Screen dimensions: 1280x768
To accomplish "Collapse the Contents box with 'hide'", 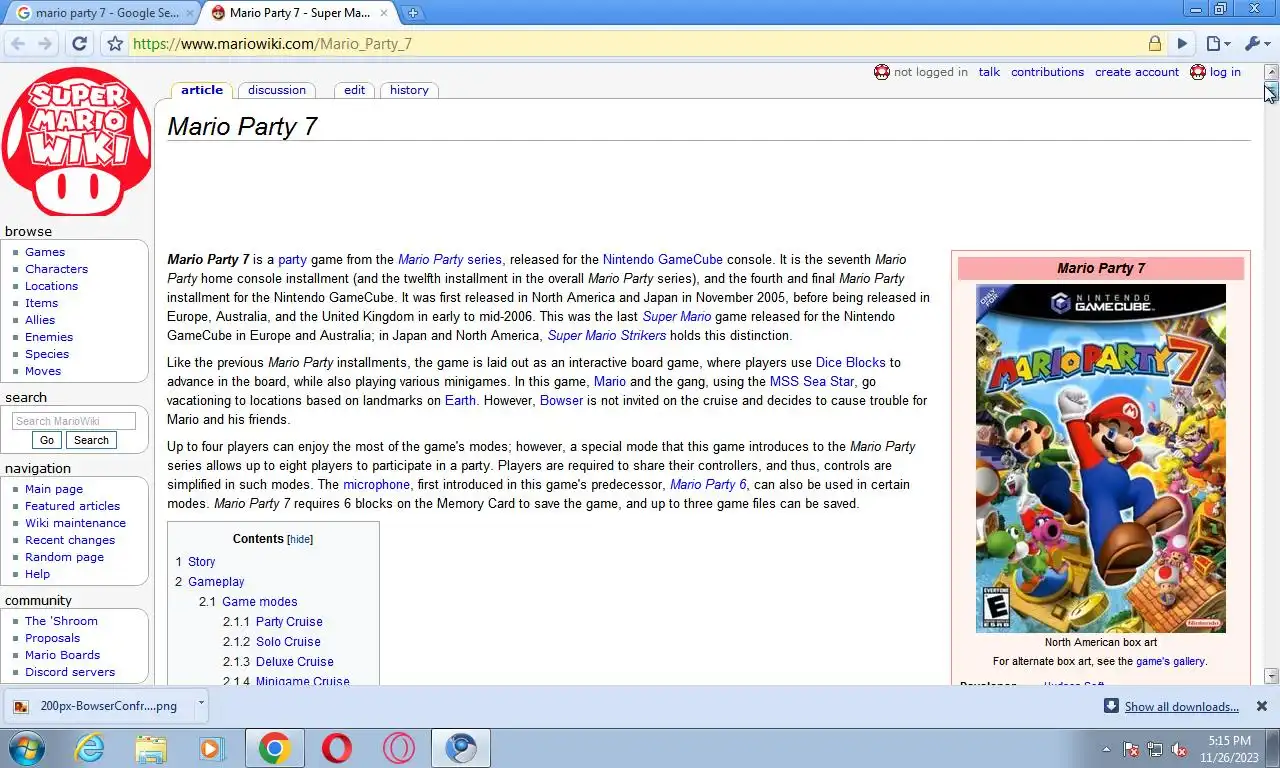I will (x=300, y=539).
